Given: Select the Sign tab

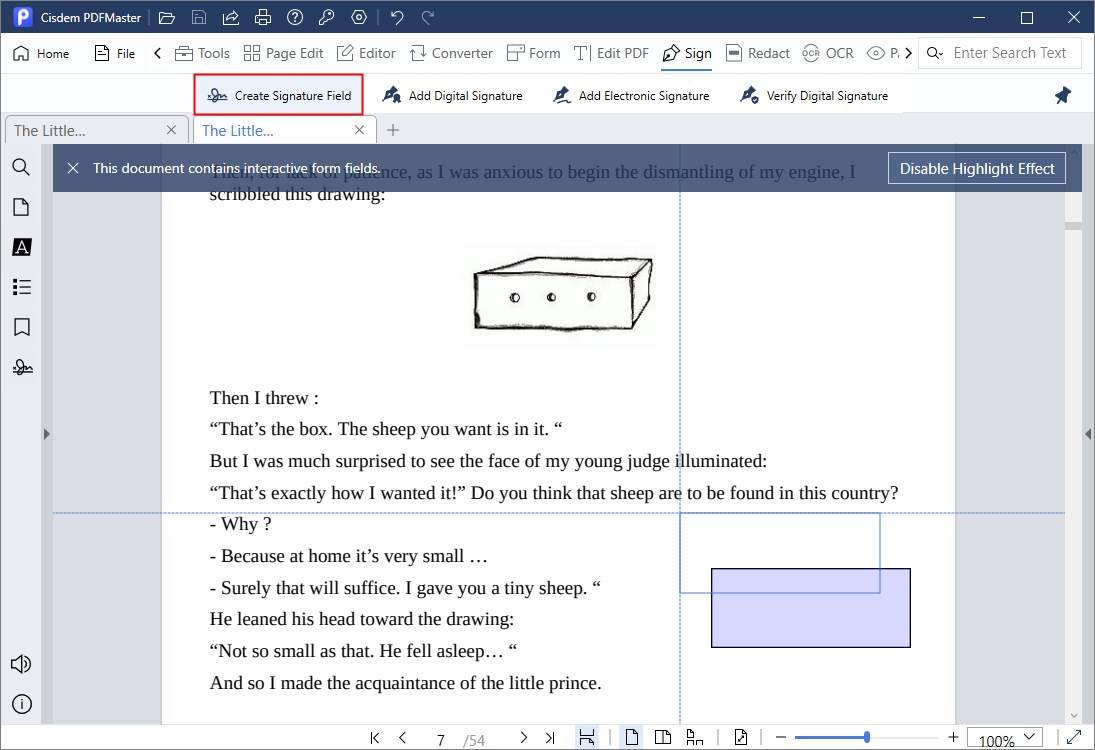Looking at the screenshot, I should click(687, 53).
